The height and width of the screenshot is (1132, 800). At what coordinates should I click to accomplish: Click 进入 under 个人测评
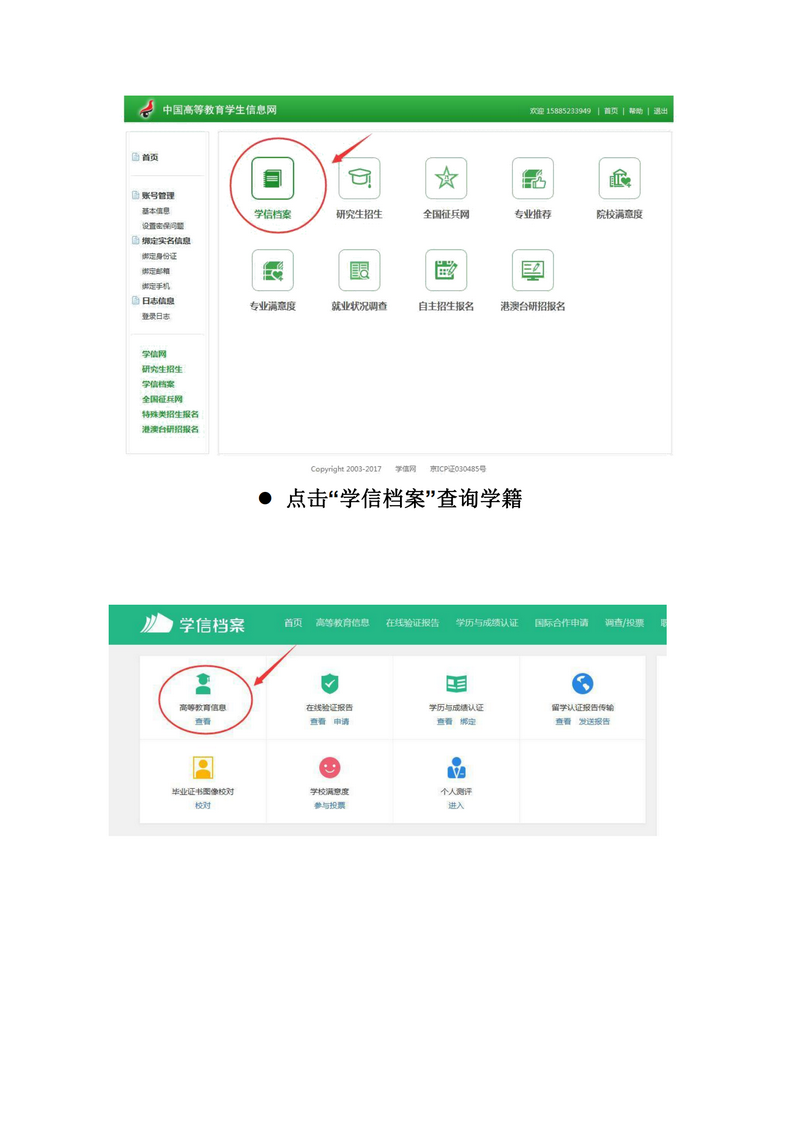(x=456, y=805)
